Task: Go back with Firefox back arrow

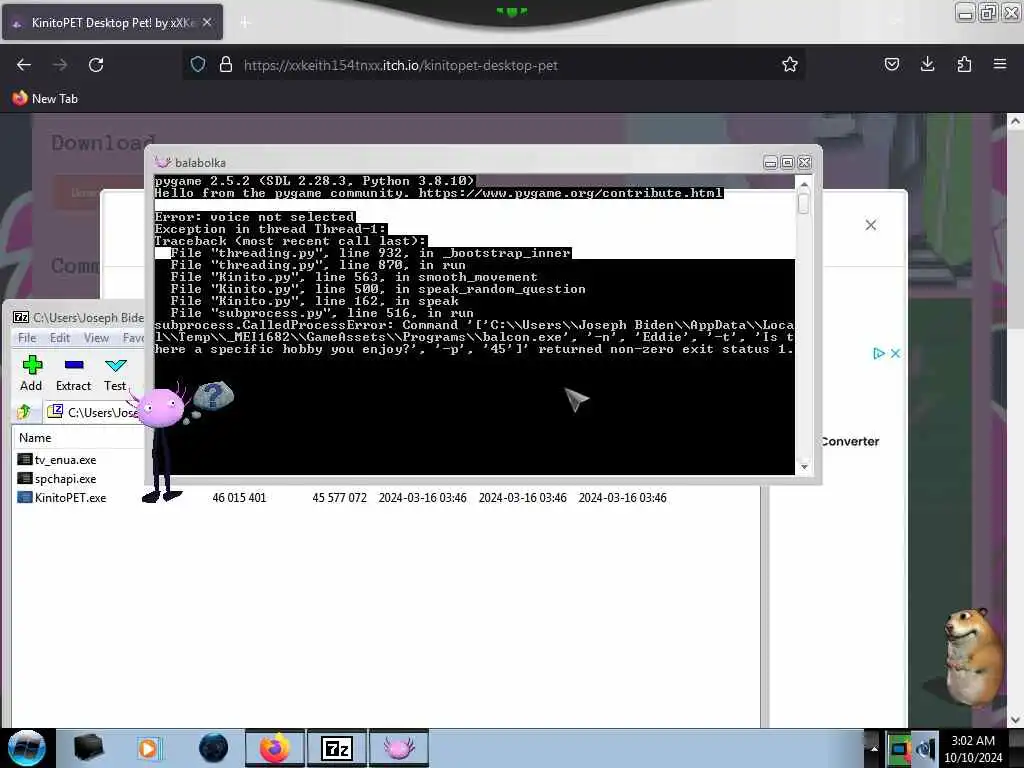Action: (24, 65)
